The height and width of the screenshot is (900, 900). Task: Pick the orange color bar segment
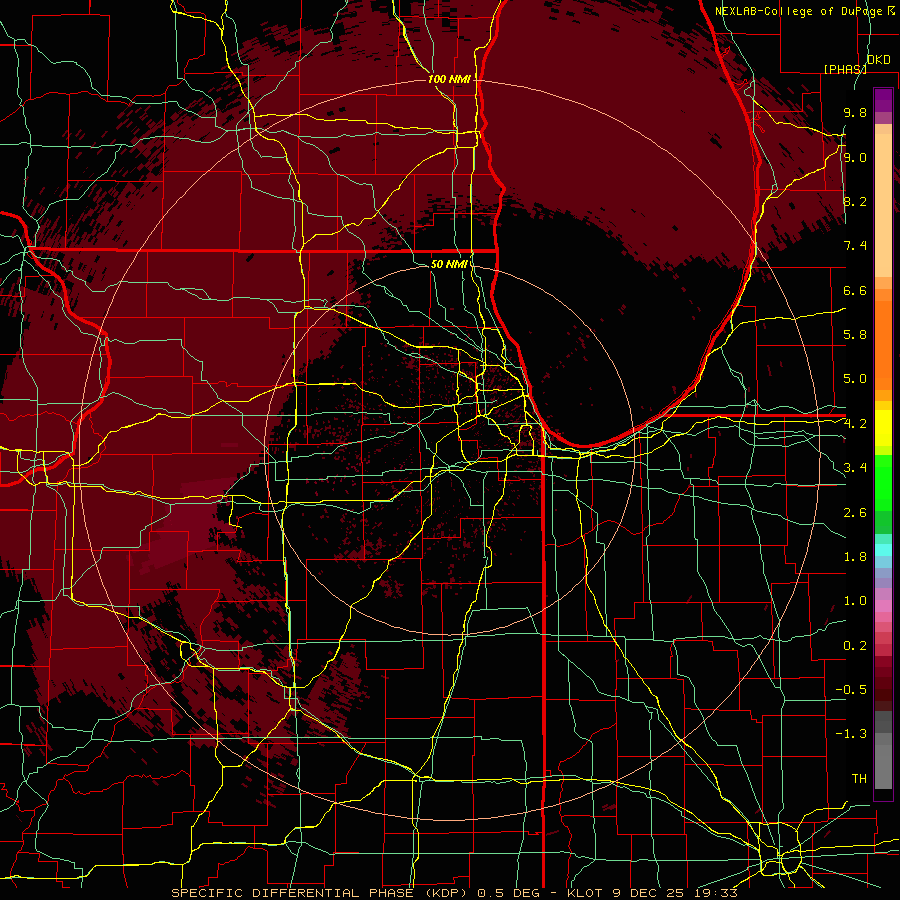[x=883, y=344]
